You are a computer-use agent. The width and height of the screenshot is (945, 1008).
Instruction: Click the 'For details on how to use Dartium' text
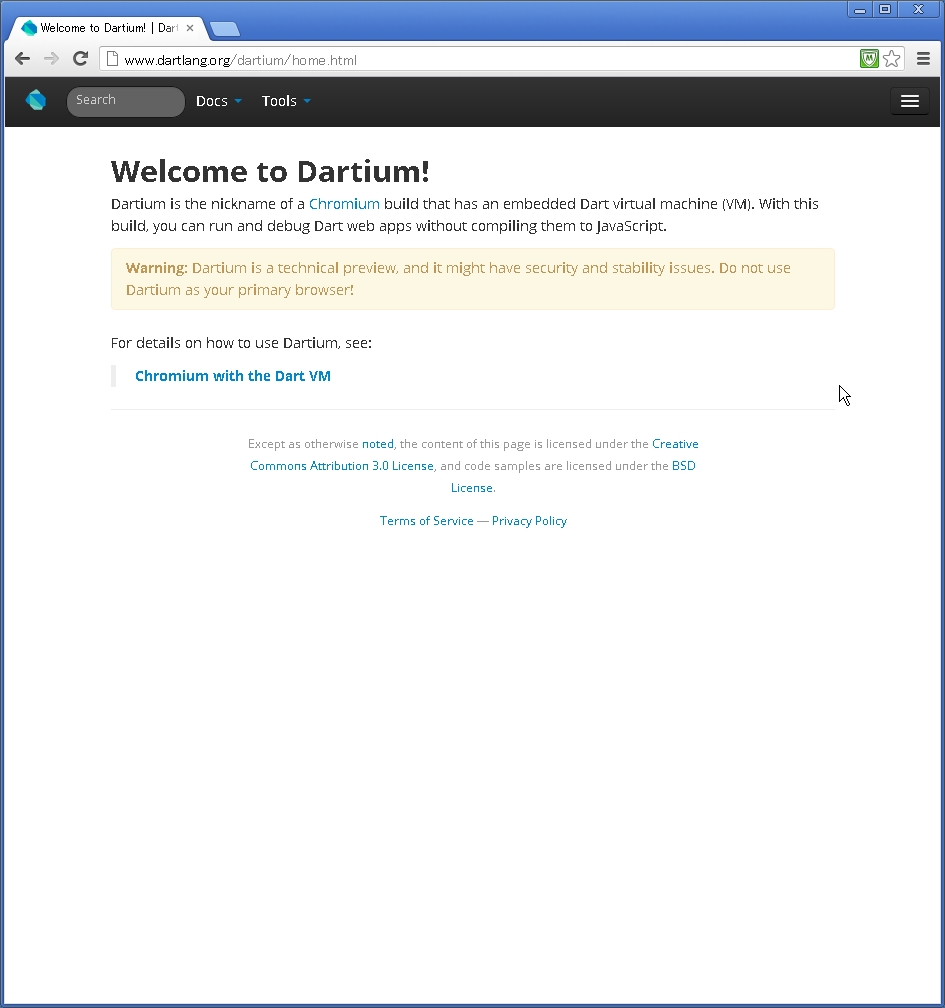[241, 343]
